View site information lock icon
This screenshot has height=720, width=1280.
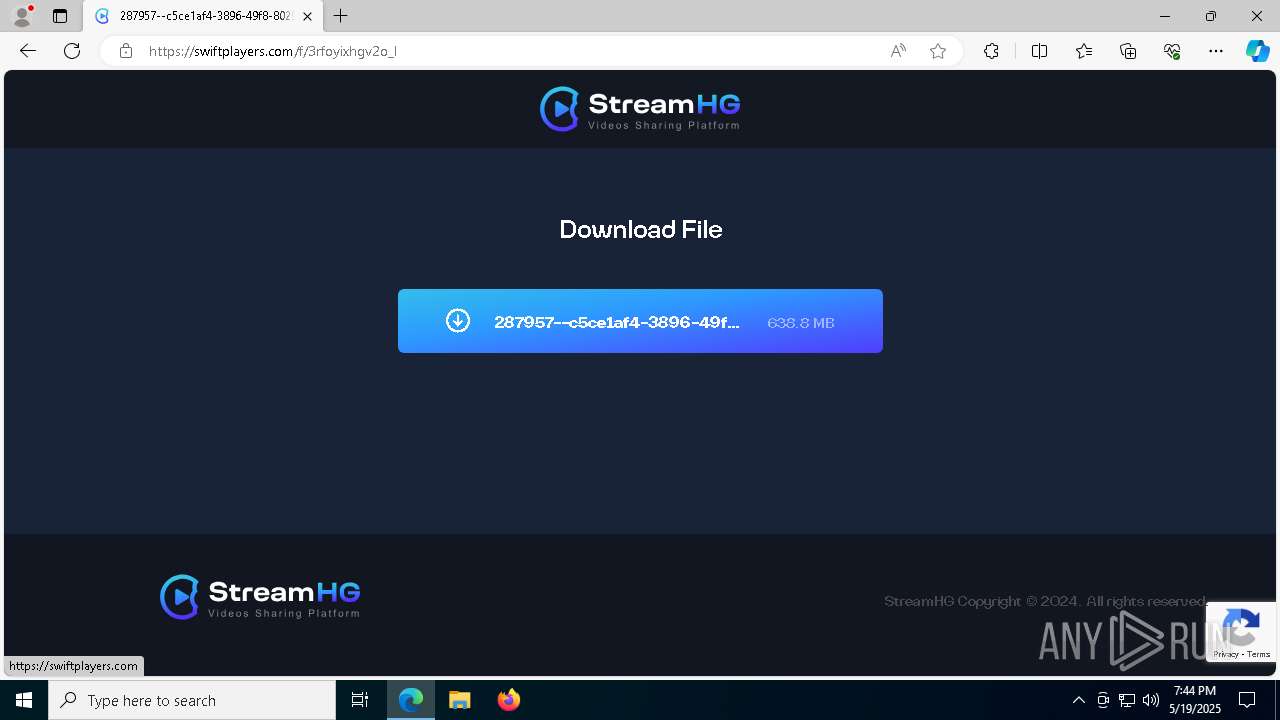pyautogui.click(x=126, y=51)
